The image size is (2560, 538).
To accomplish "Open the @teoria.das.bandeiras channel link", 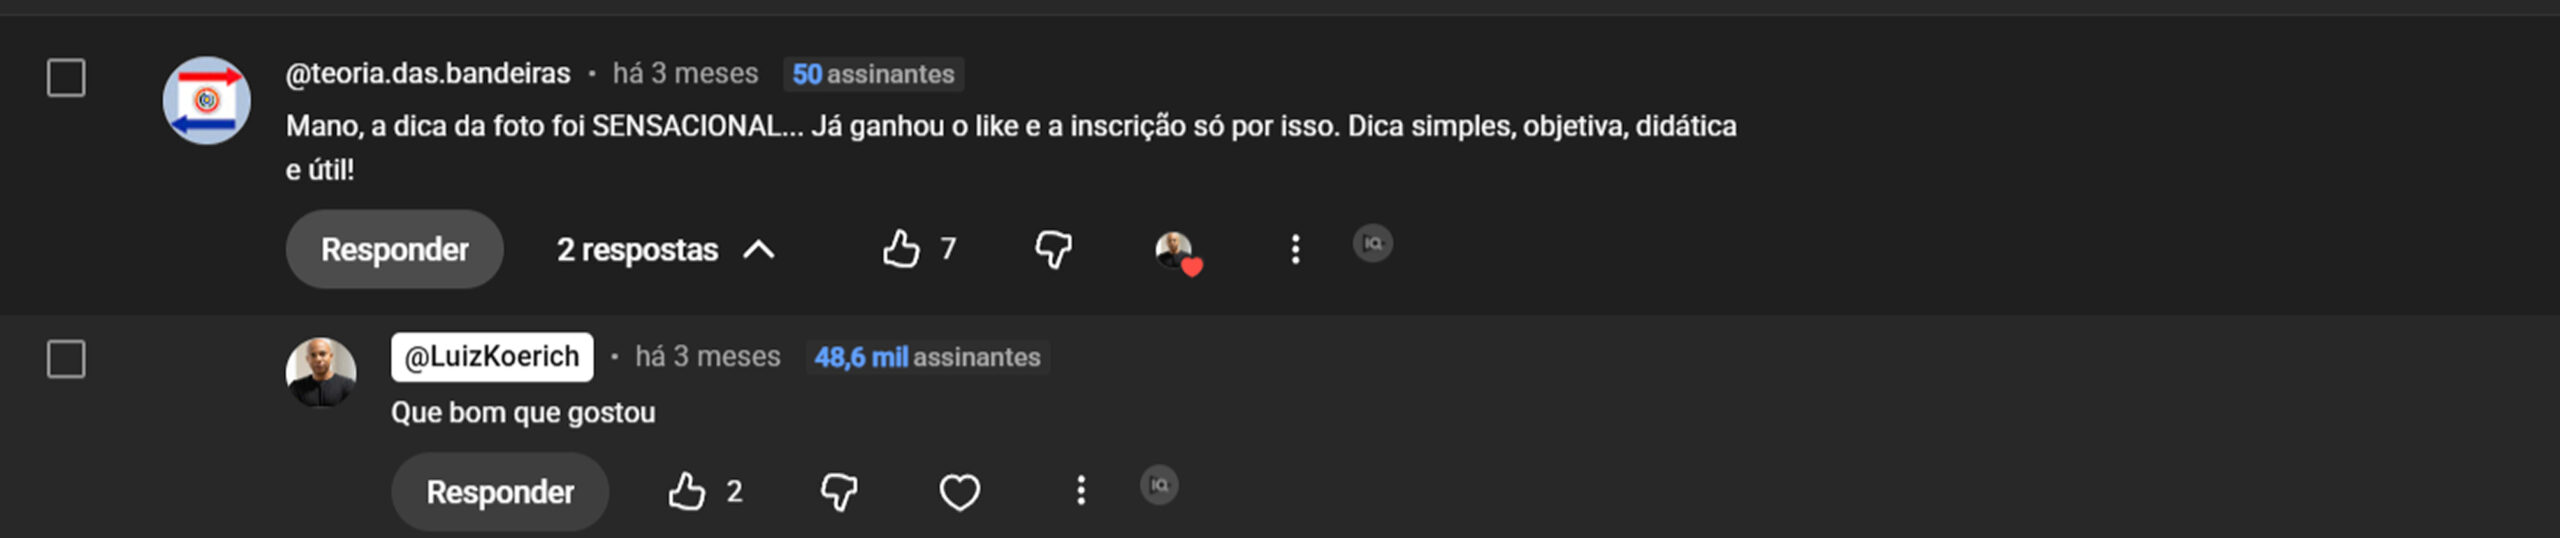I will click(x=428, y=73).
